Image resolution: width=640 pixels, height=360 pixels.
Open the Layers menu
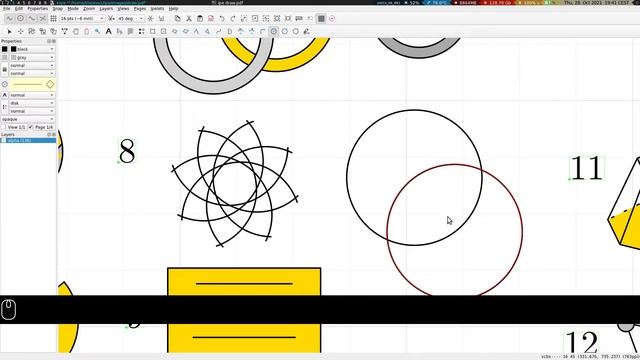coord(106,8)
